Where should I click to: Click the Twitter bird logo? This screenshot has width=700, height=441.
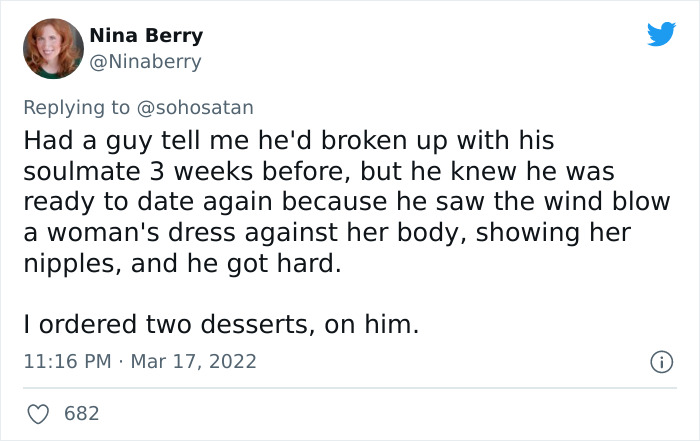click(661, 35)
